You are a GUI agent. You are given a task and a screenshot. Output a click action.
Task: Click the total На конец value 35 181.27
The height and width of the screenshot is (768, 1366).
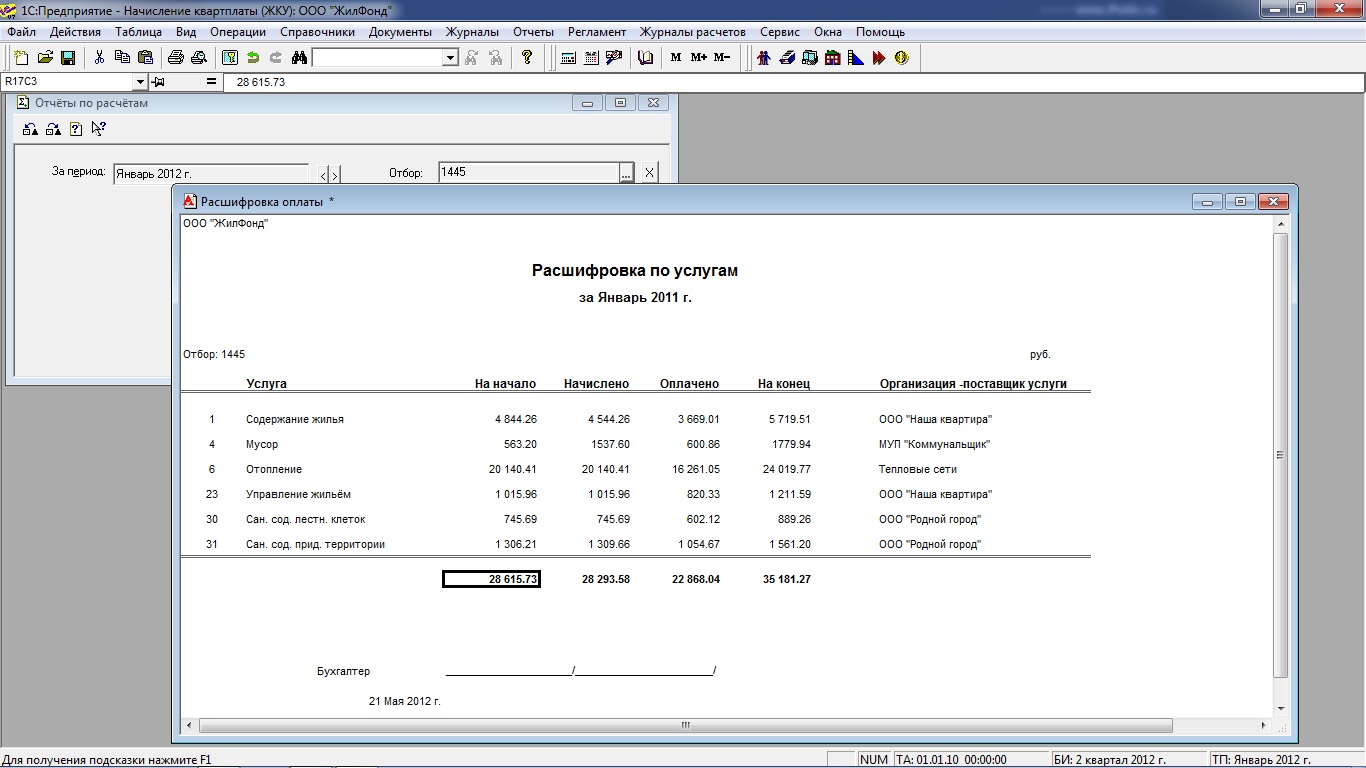[x=786, y=579]
